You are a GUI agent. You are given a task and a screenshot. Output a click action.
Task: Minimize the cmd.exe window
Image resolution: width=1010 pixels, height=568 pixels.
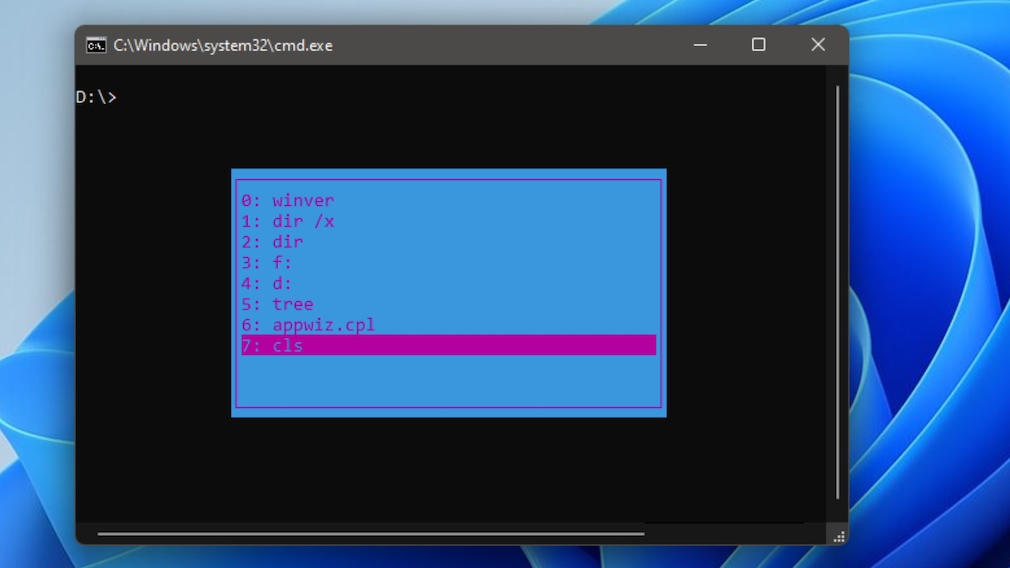click(x=700, y=45)
